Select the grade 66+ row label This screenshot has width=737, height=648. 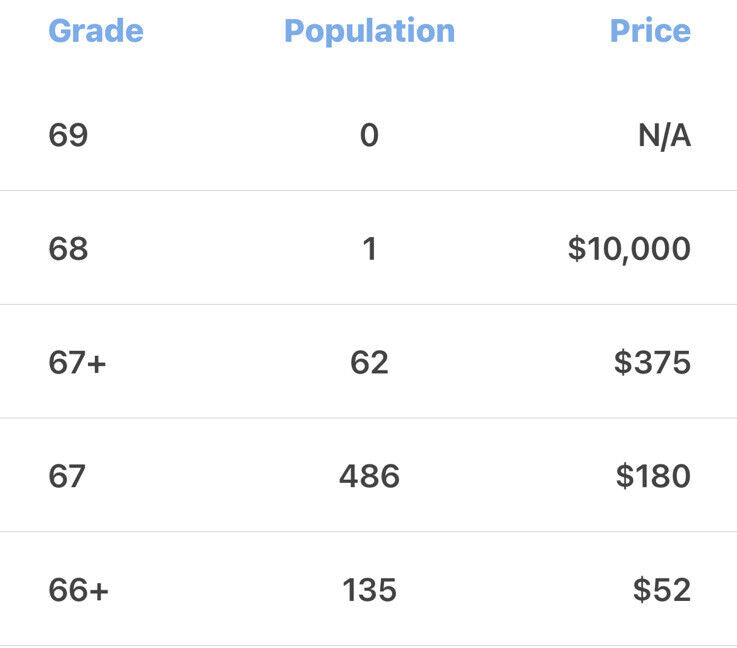(78, 590)
